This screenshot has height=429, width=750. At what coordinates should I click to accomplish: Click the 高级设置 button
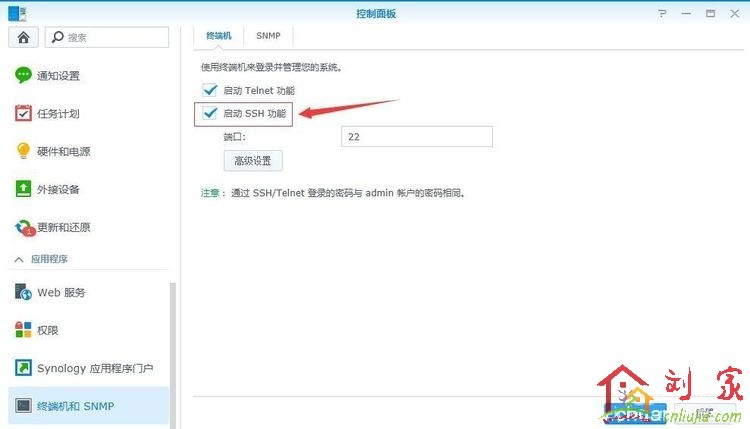[x=252, y=161]
